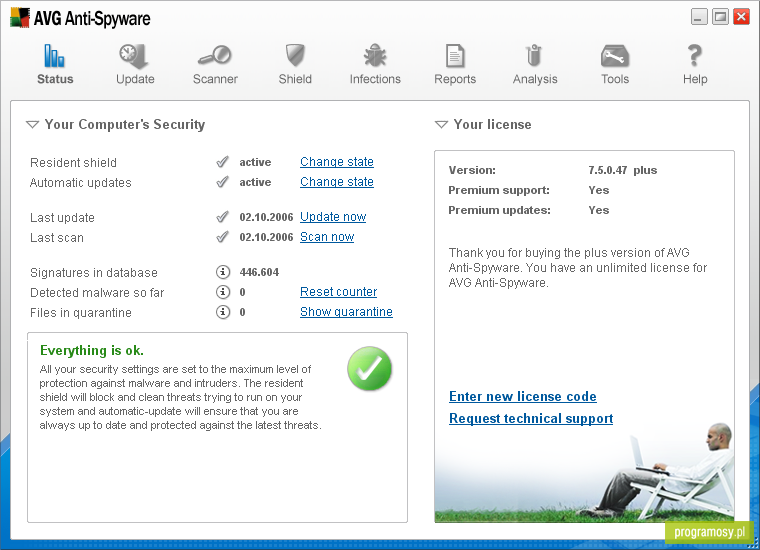
Task: Click the Automatic updates label
Action: click(x=80, y=183)
